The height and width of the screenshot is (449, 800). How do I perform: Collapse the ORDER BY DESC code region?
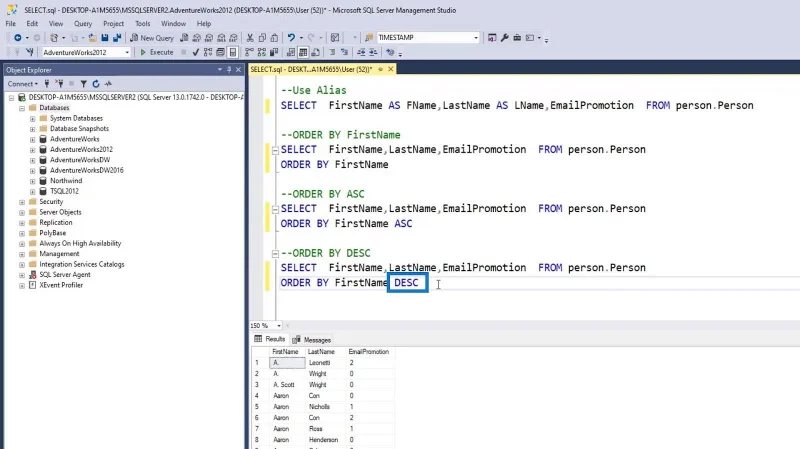[x=275, y=253]
